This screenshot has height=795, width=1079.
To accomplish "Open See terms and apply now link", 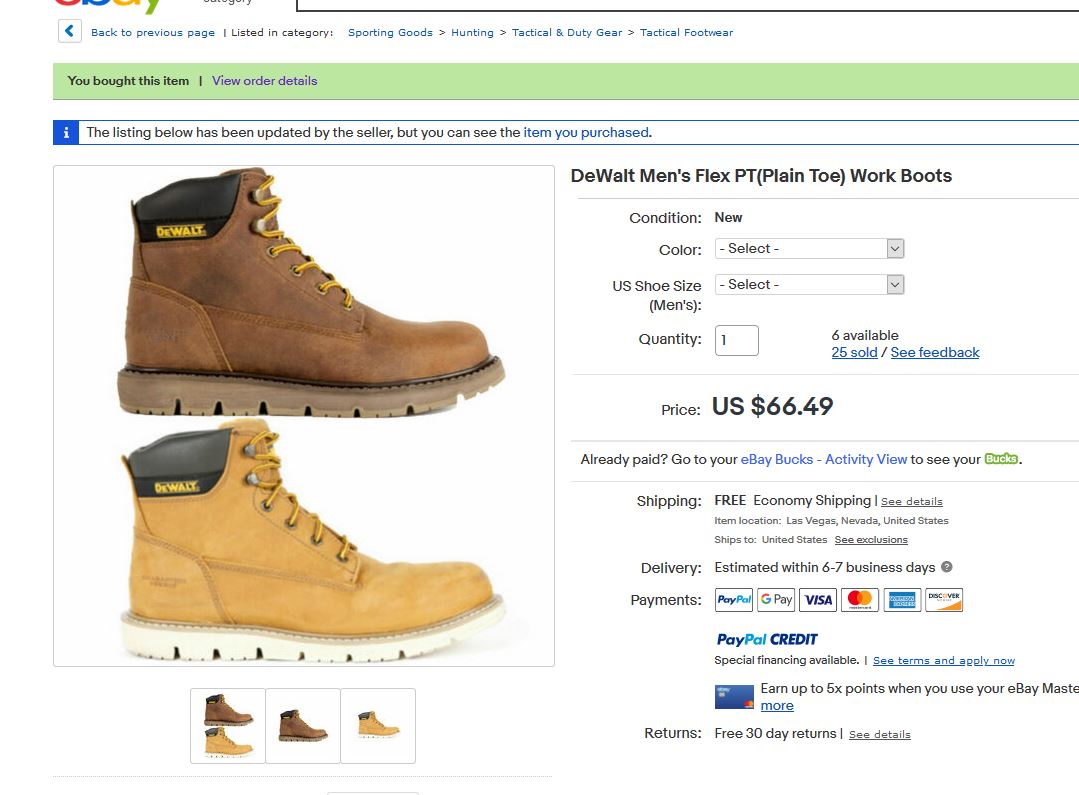I will pyautogui.click(x=943, y=661).
